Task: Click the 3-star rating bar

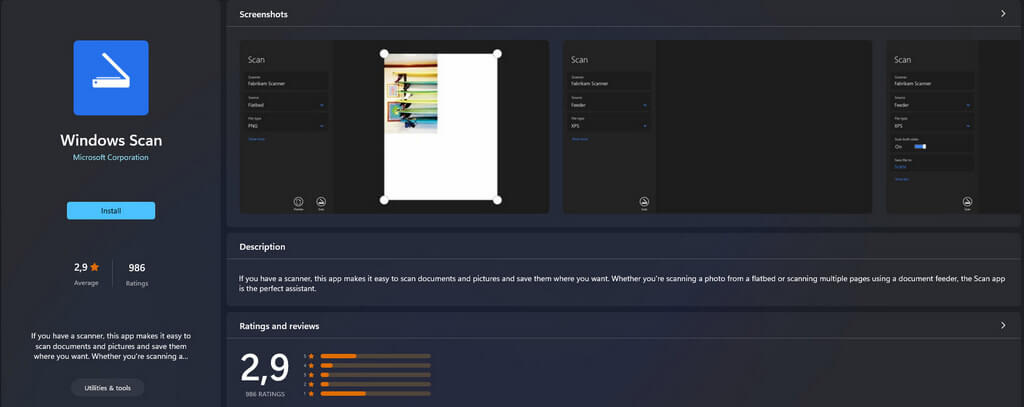Action: coord(376,375)
